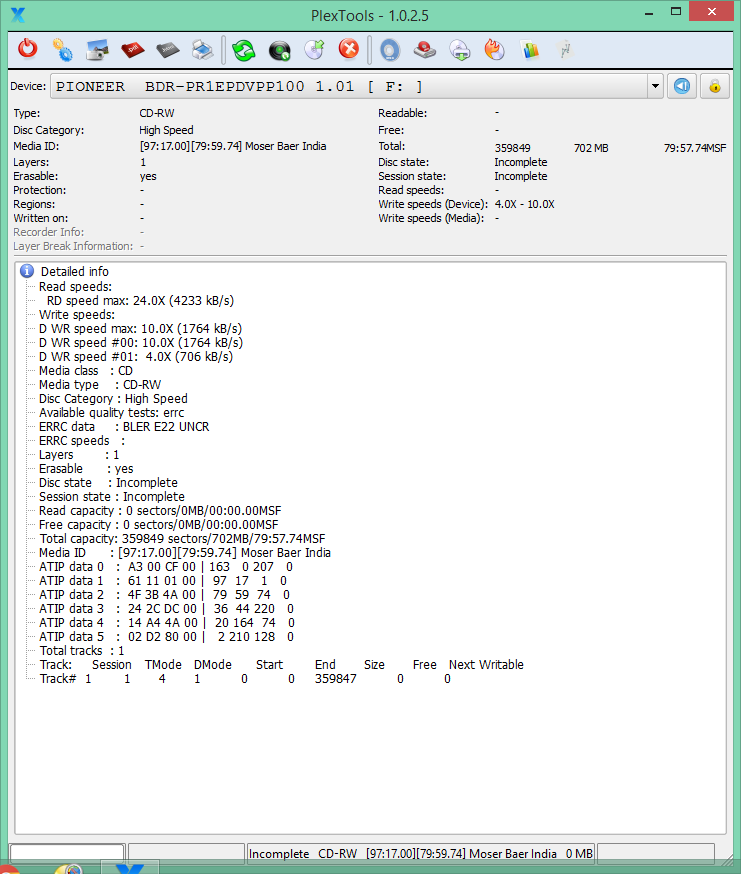741x874 pixels.
Task: Click 'RD speed max: 24.0X (4233 kB/s)'
Action: (141, 300)
